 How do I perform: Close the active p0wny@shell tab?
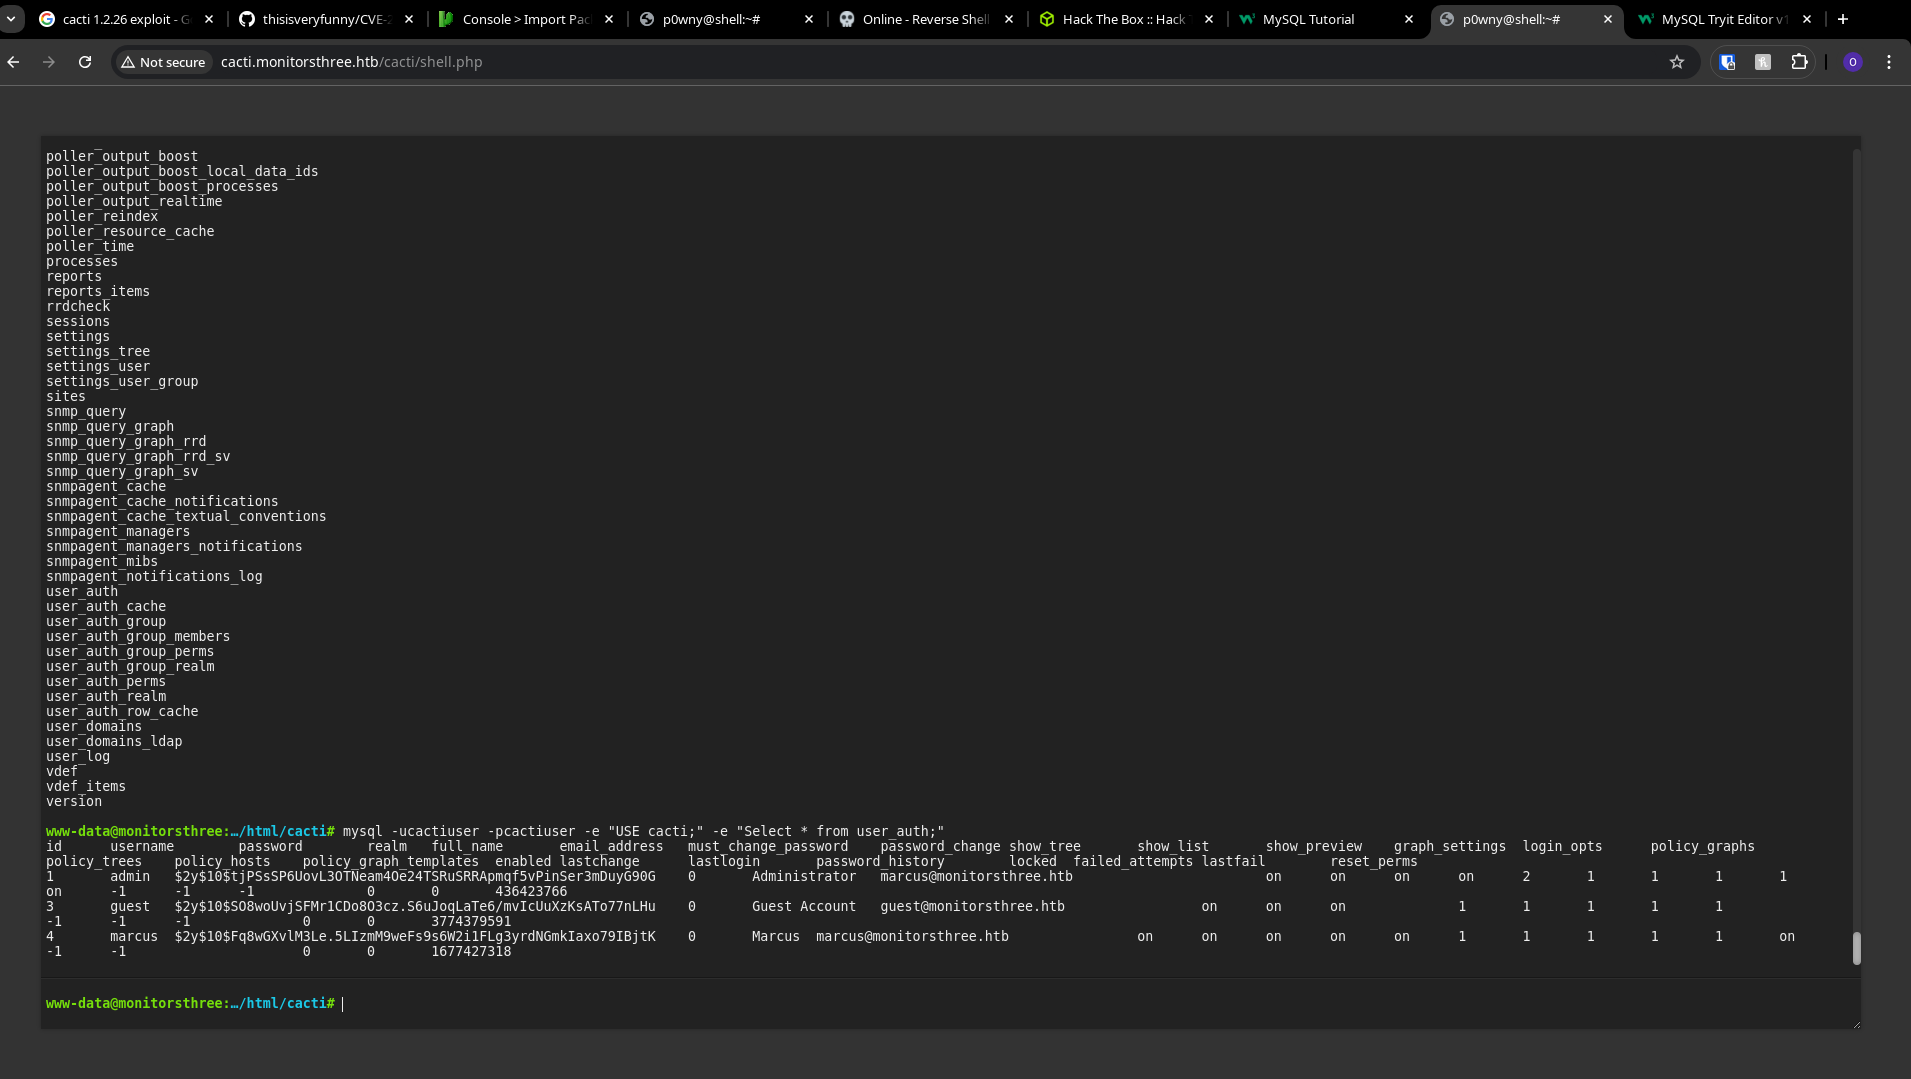tap(1608, 19)
